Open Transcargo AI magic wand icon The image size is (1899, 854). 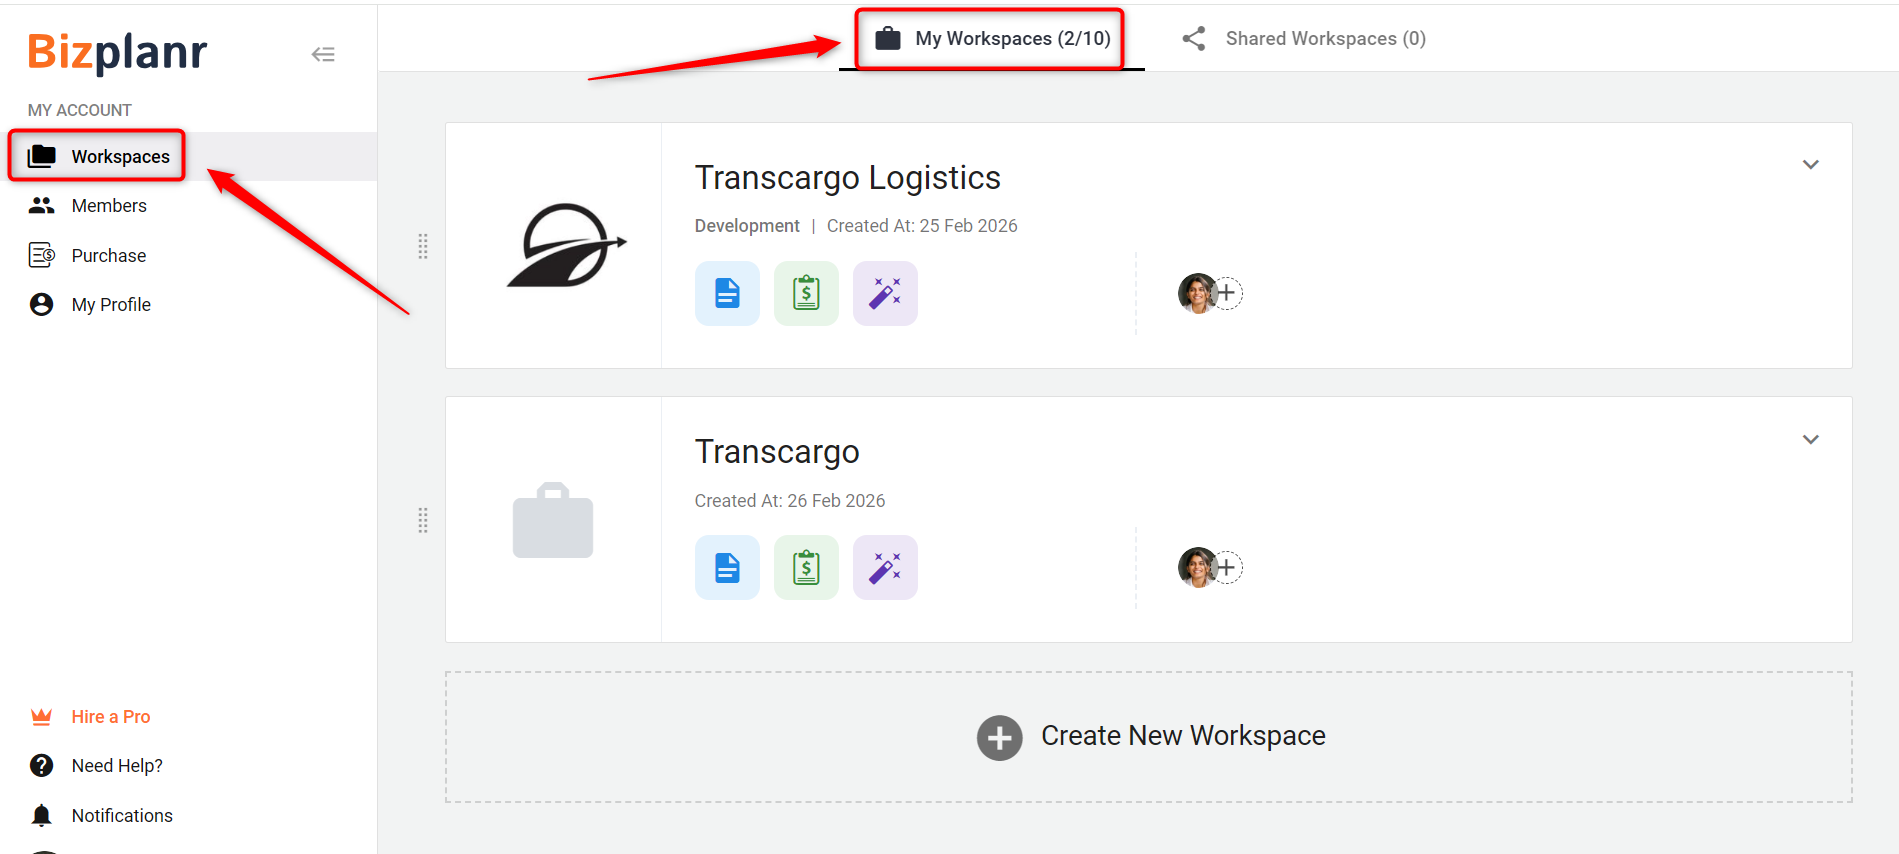885,567
